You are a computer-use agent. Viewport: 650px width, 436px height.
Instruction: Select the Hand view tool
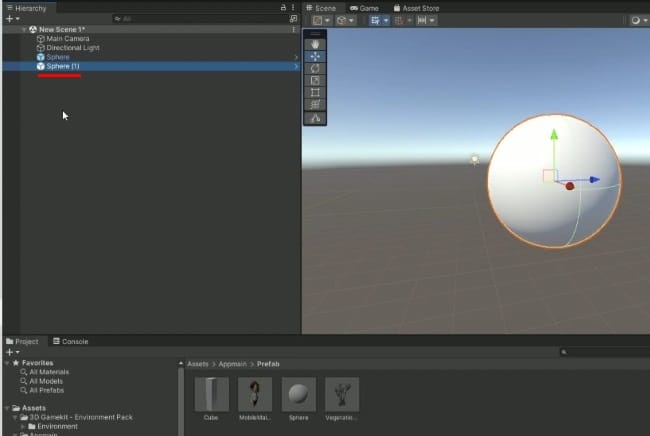[315, 44]
